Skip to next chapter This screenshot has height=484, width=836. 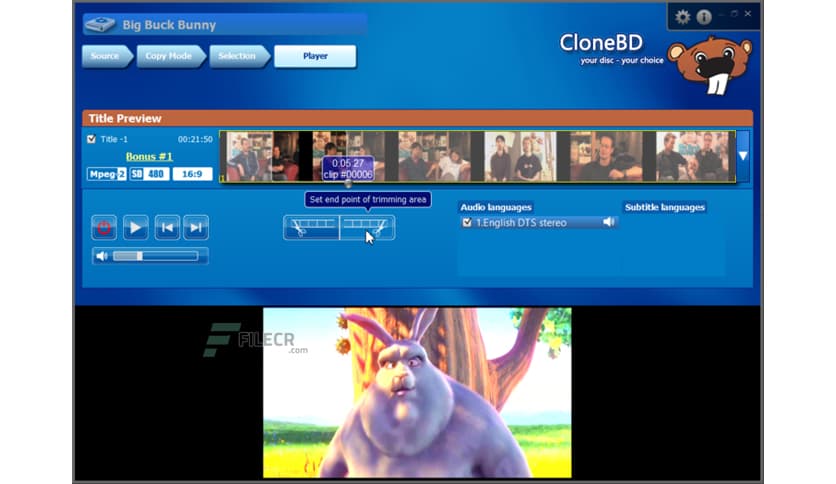[196, 228]
